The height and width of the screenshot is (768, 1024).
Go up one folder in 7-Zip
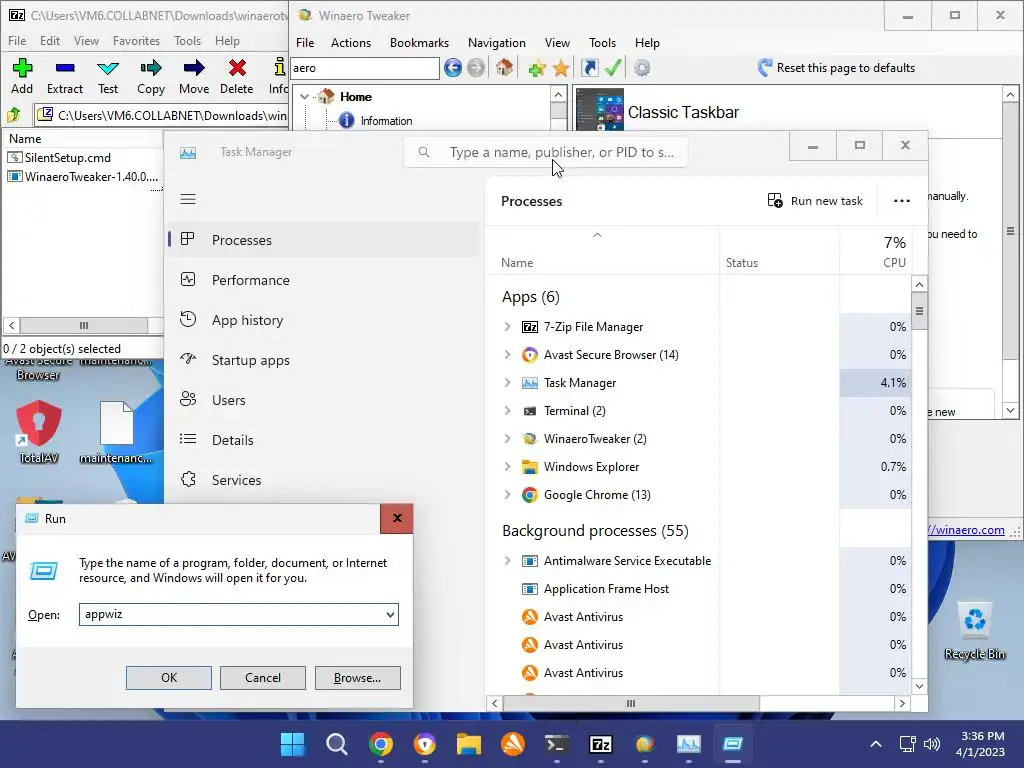coord(14,116)
